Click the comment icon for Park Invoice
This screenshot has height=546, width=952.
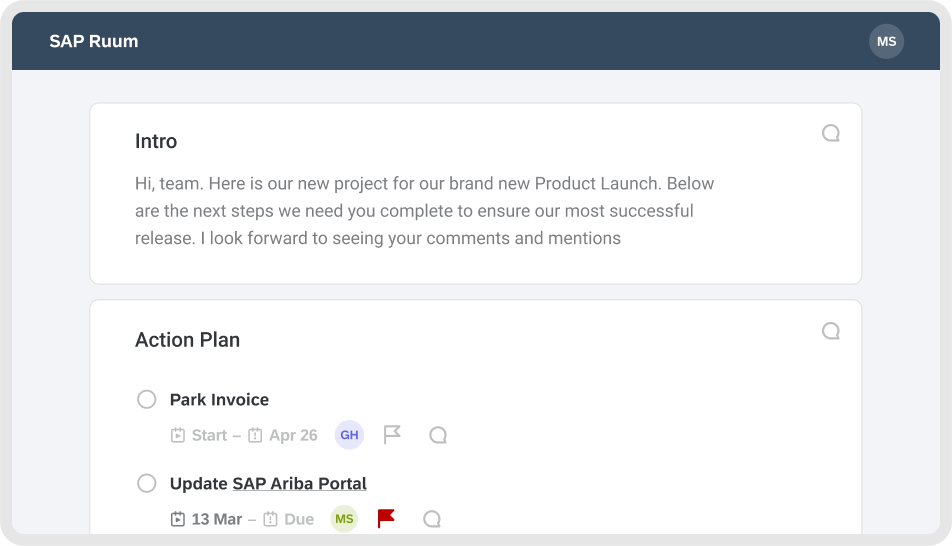coord(437,435)
